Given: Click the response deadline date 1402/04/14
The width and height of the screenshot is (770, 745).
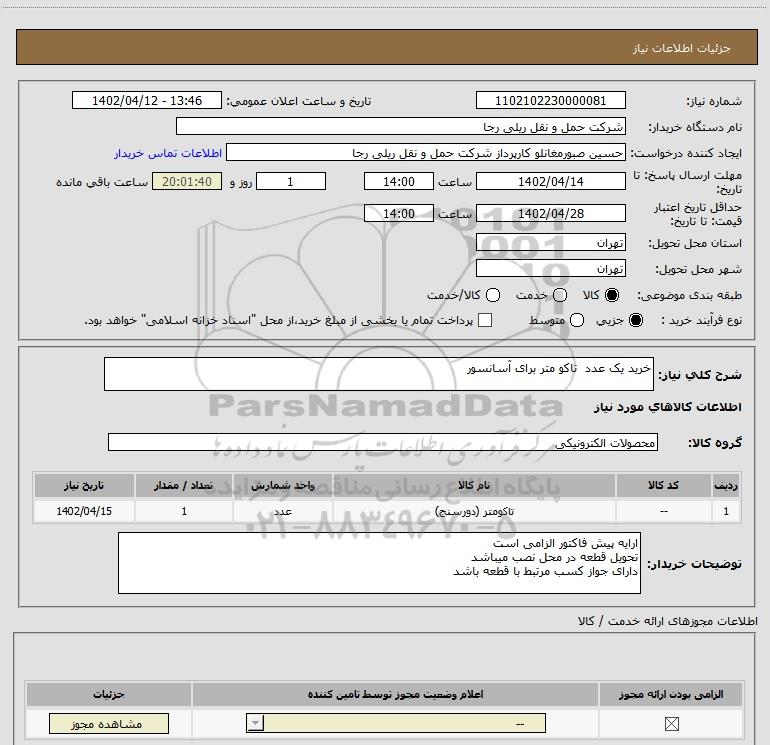Looking at the screenshot, I should [550, 181].
